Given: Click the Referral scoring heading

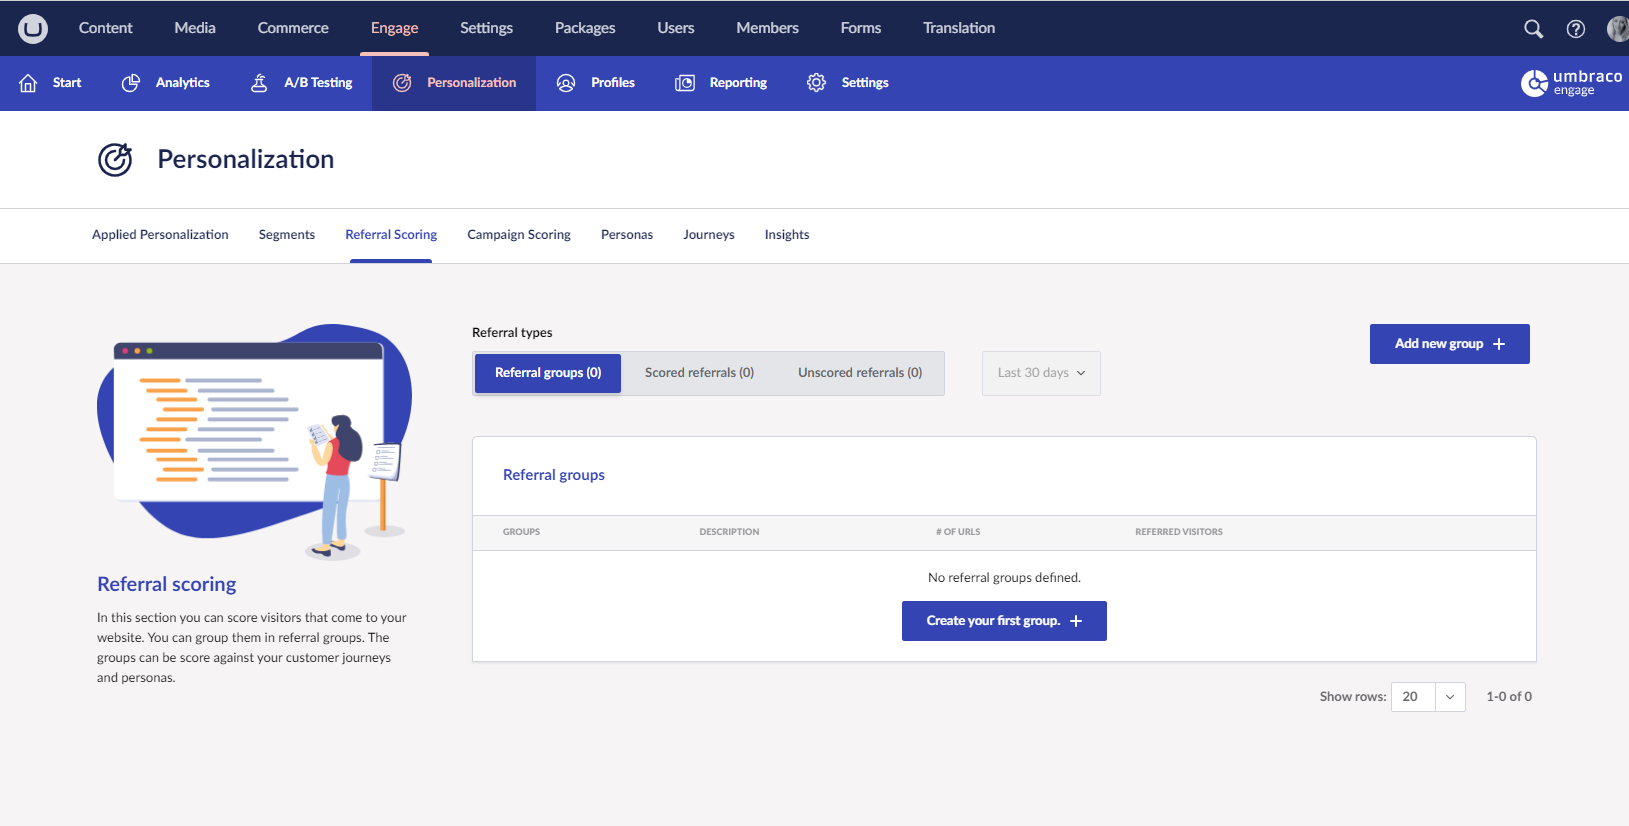Looking at the screenshot, I should click(x=167, y=584).
